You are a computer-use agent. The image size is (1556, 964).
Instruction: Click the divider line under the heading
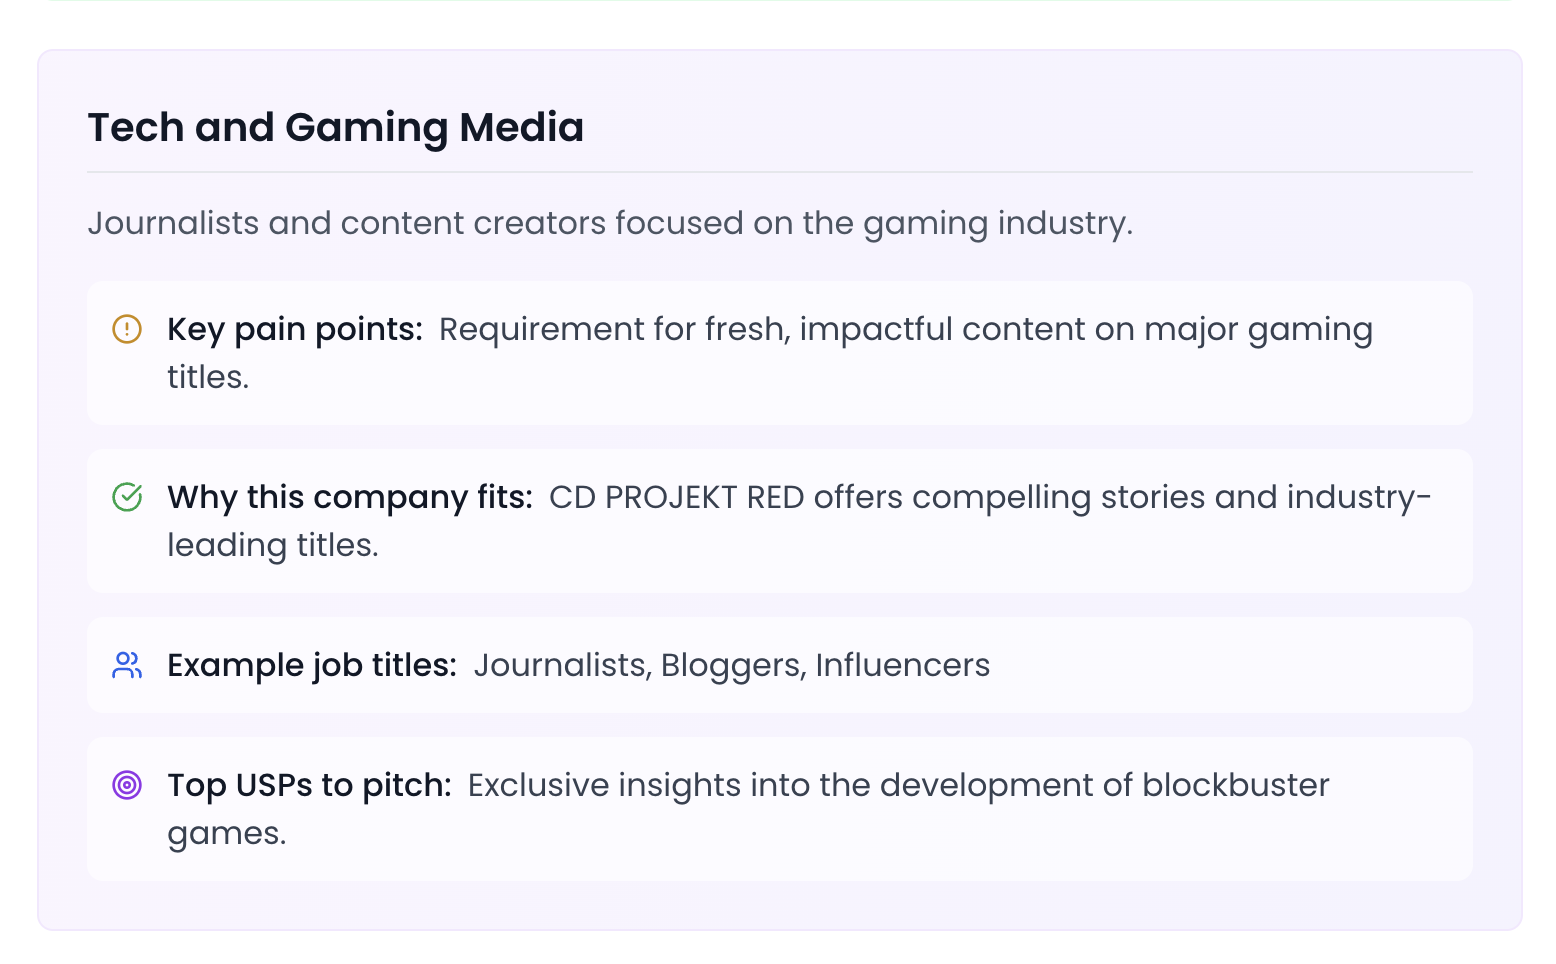tap(780, 172)
